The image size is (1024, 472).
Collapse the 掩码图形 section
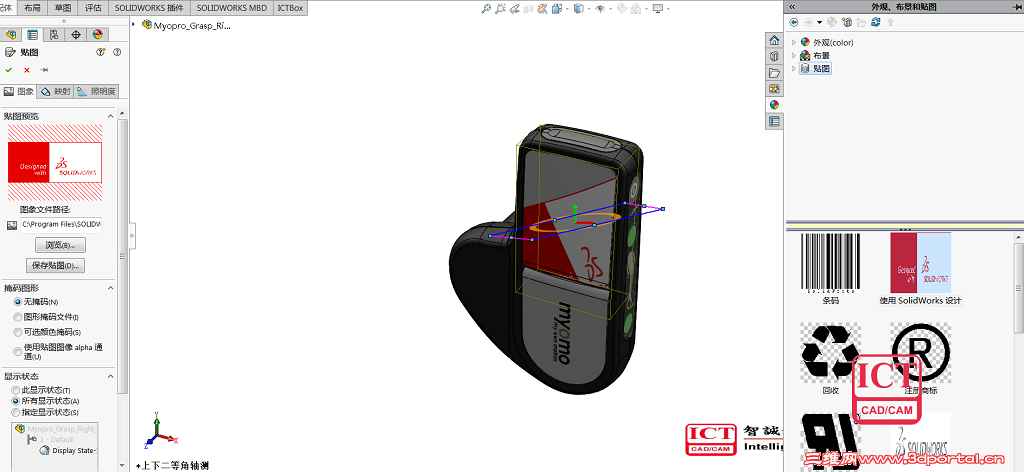[x=110, y=288]
